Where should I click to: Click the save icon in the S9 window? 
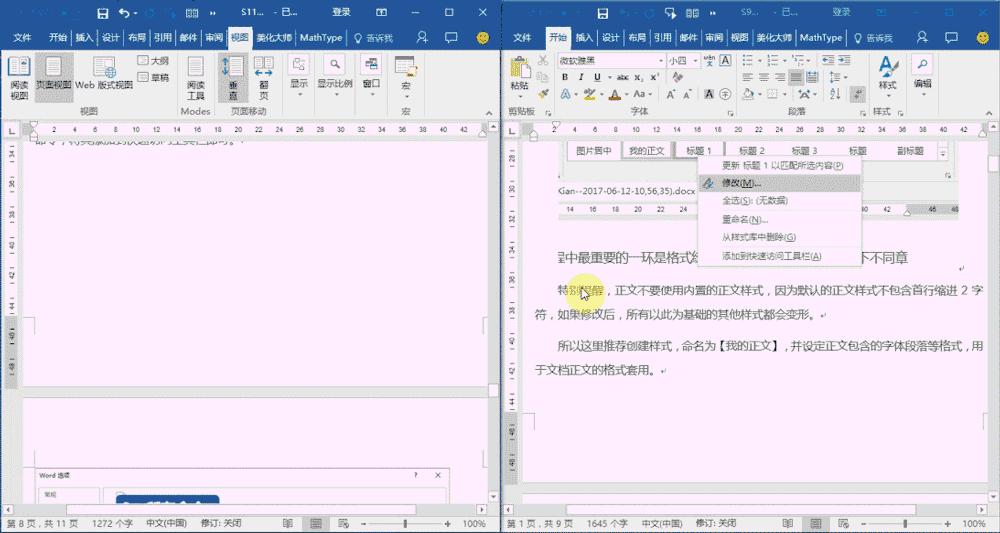603,13
